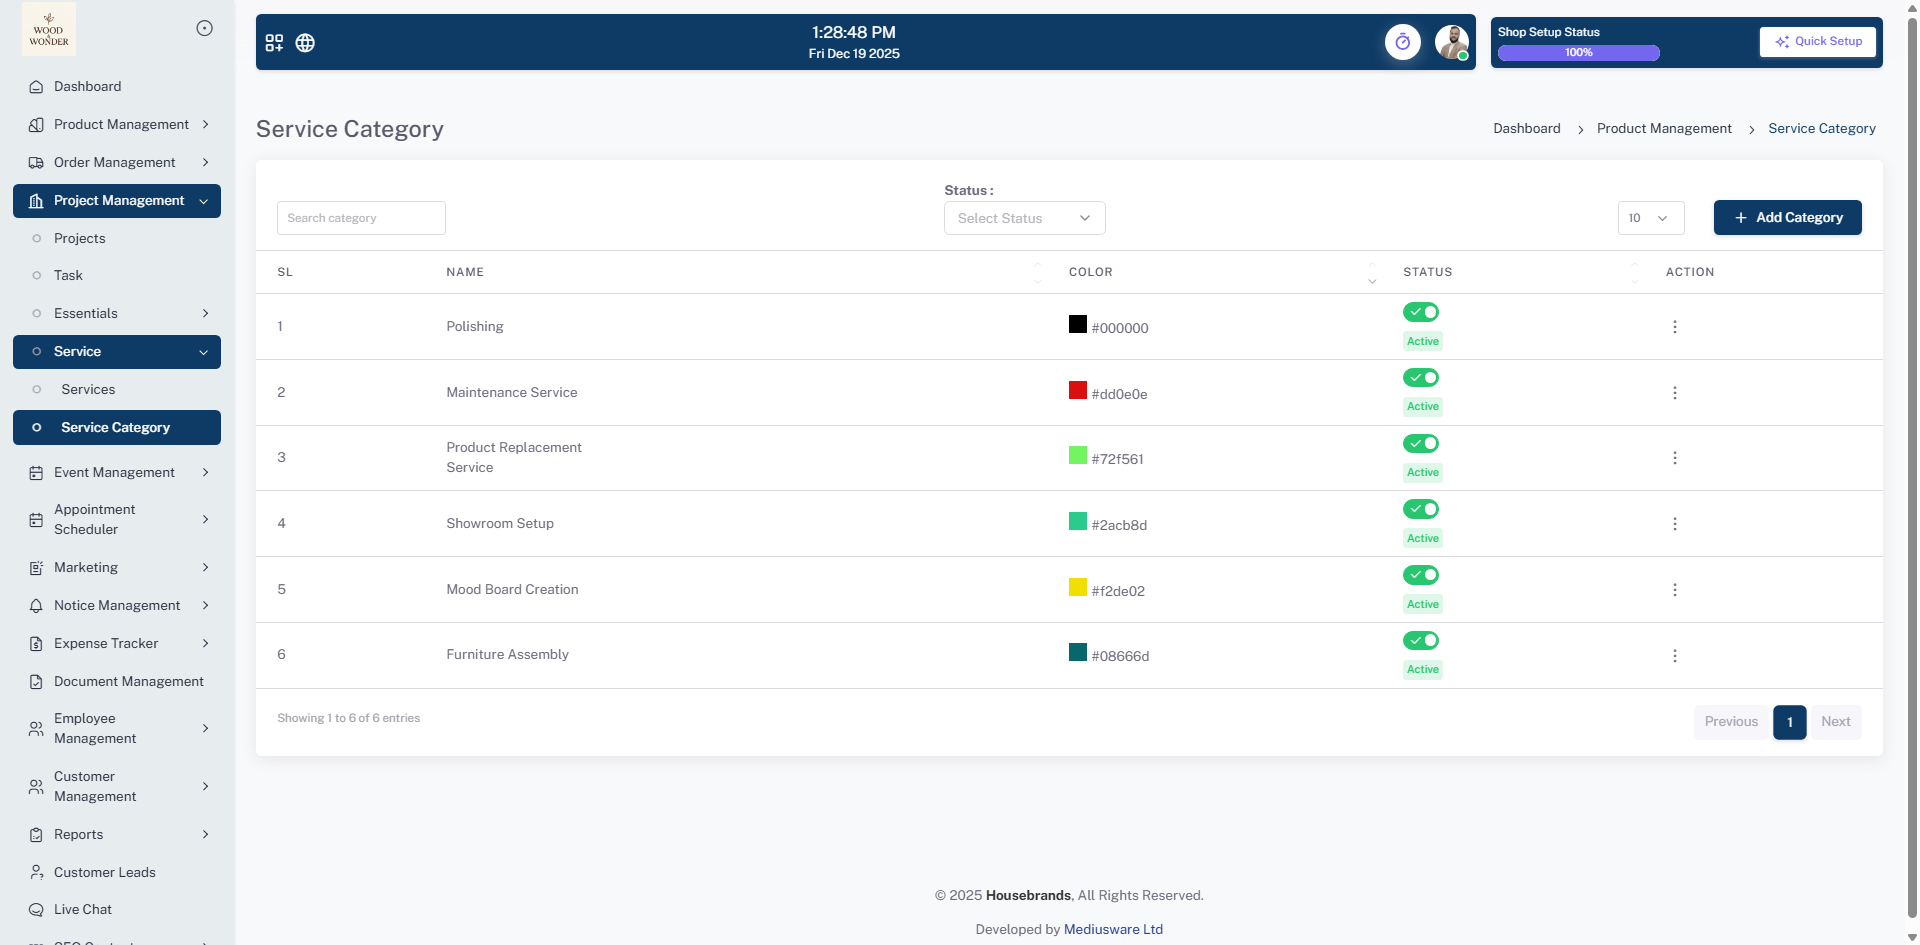Click the globe language icon in header
1920x945 pixels.
click(305, 43)
